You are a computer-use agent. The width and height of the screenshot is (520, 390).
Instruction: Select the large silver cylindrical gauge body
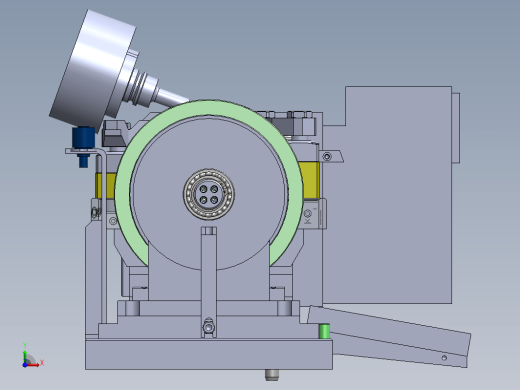click(92, 70)
